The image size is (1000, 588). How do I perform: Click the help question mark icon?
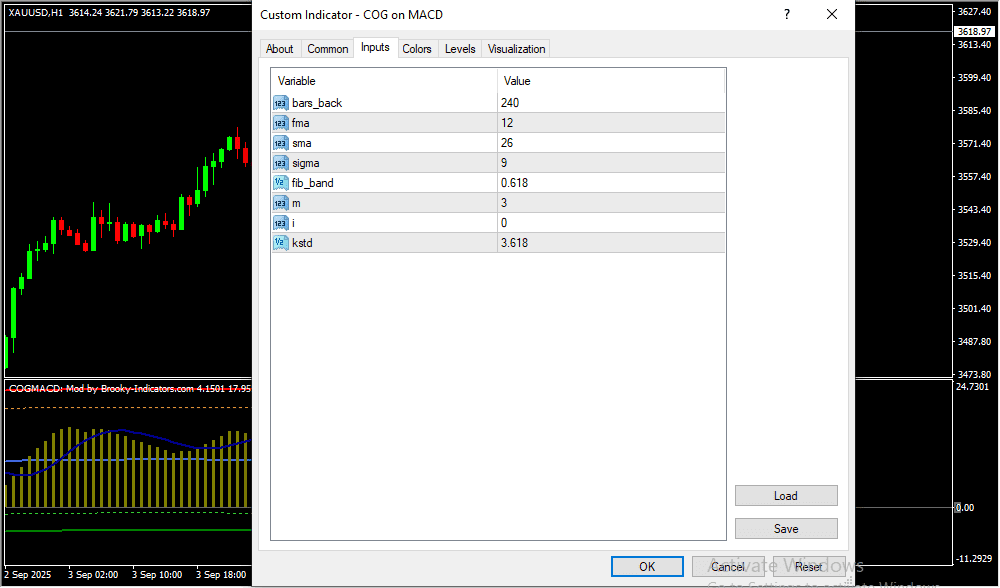pos(787,15)
